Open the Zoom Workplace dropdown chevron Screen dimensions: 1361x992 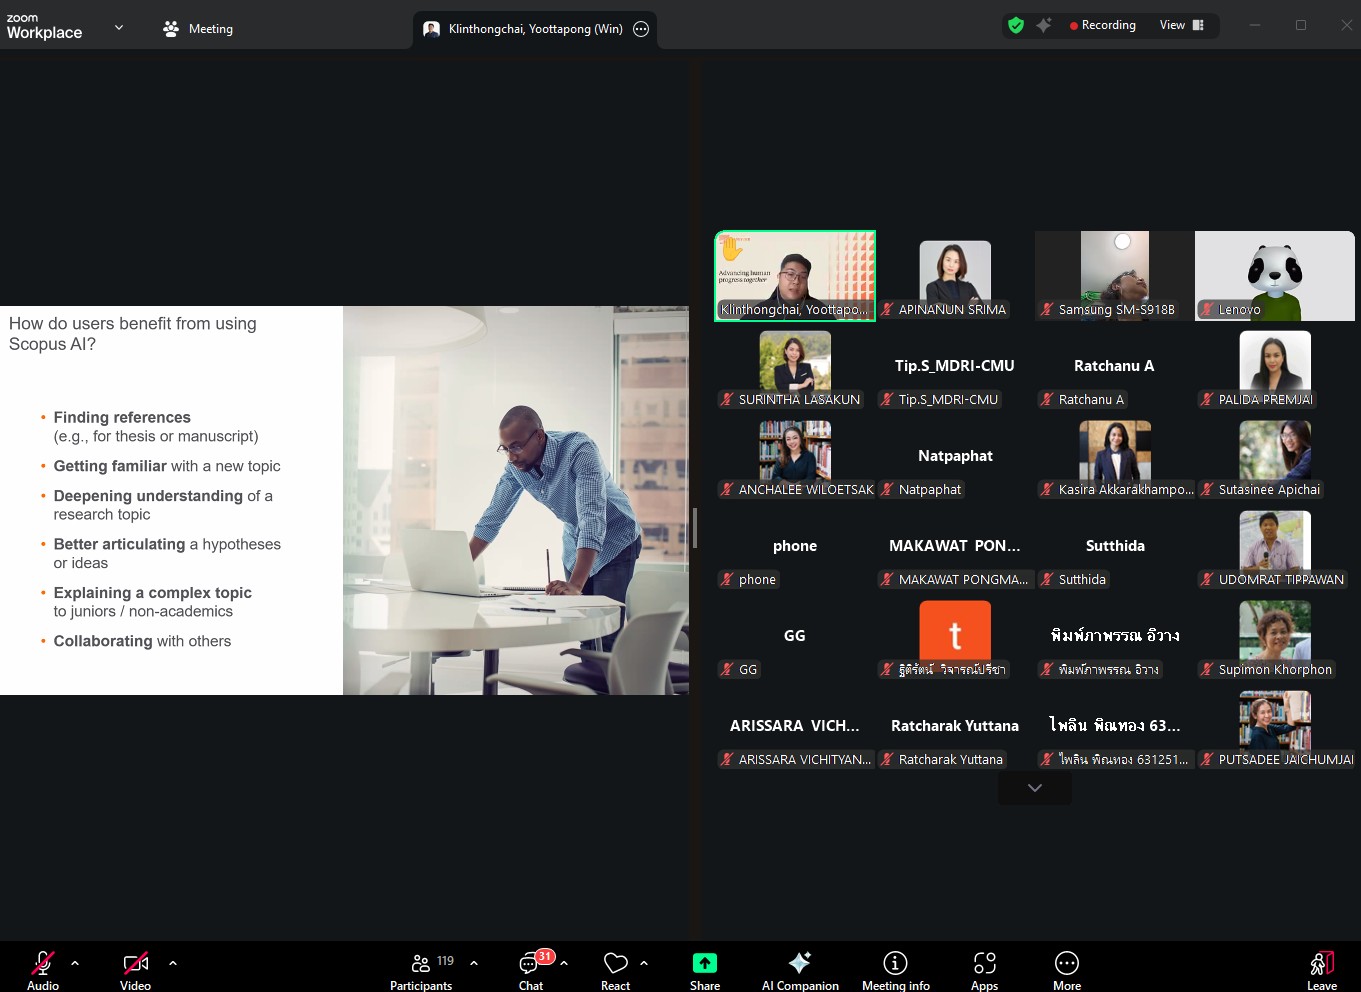119,28
